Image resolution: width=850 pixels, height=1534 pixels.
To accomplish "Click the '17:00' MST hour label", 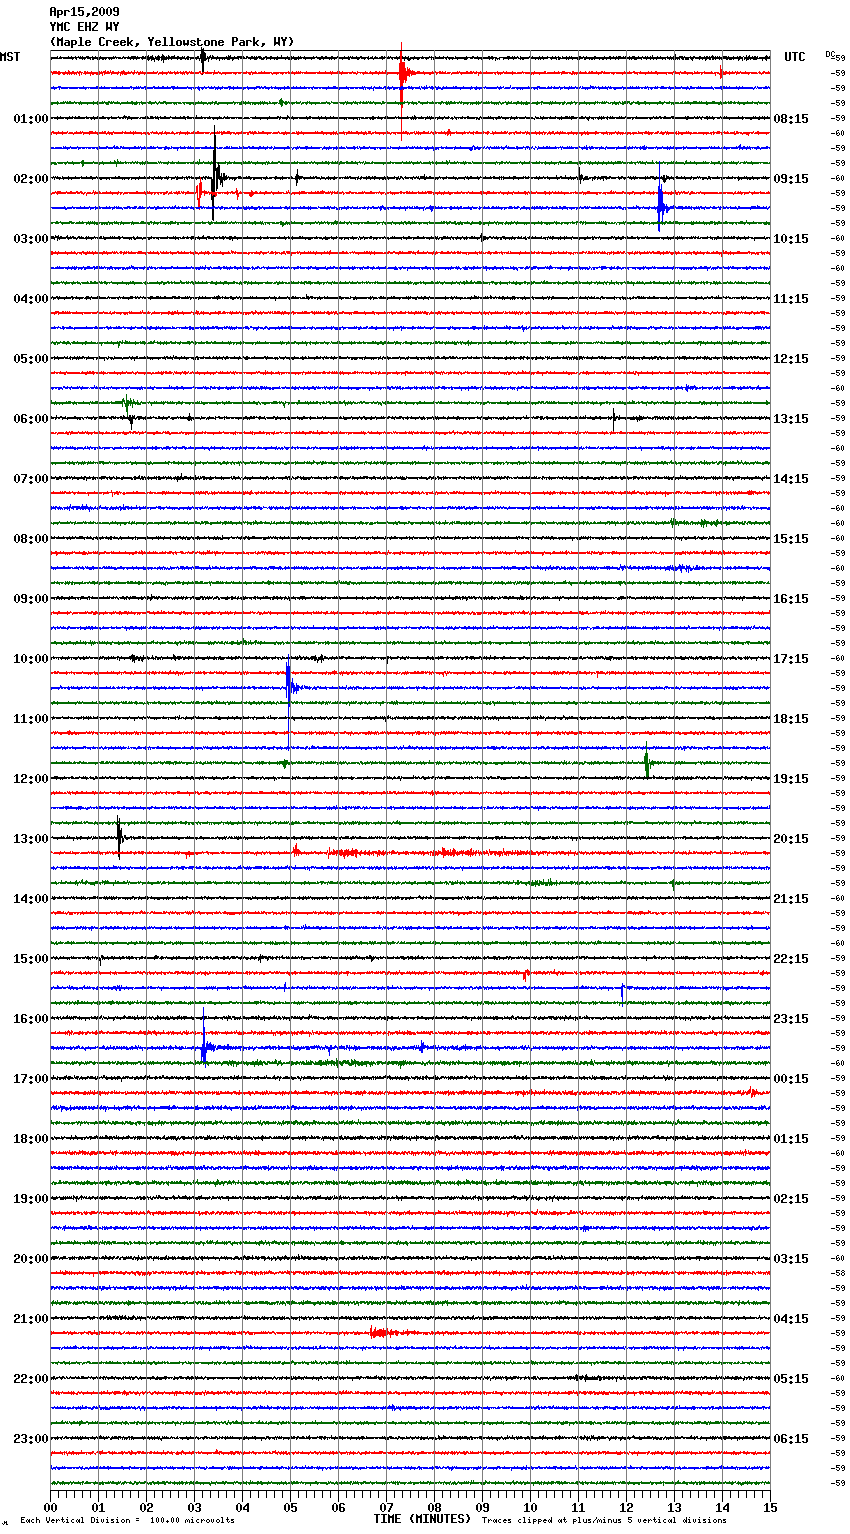I will (x=31, y=1079).
